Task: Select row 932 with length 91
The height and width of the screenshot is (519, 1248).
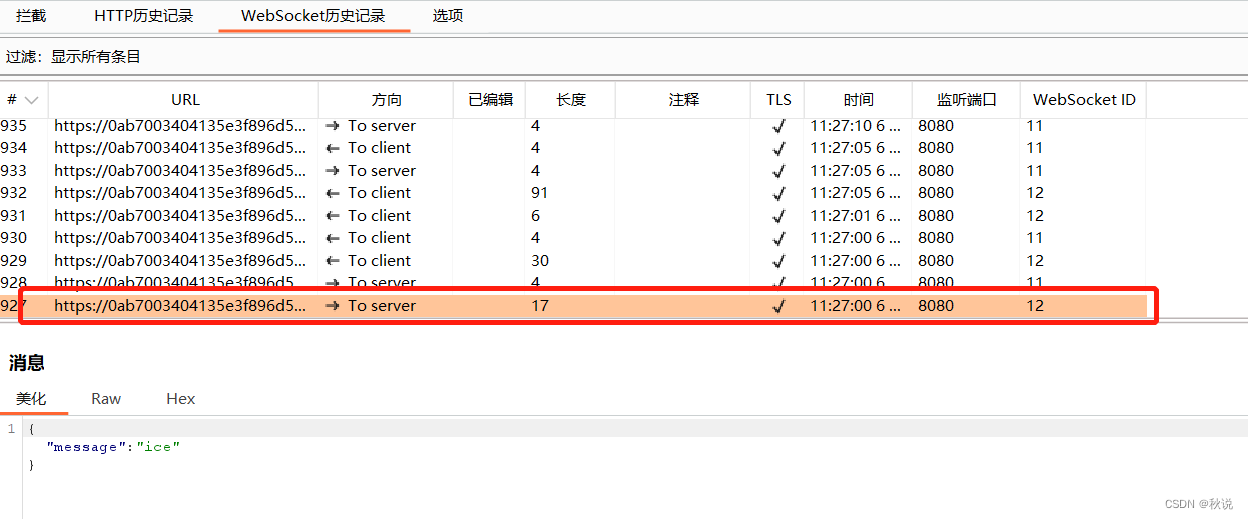Action: click(x=573, y=193)
